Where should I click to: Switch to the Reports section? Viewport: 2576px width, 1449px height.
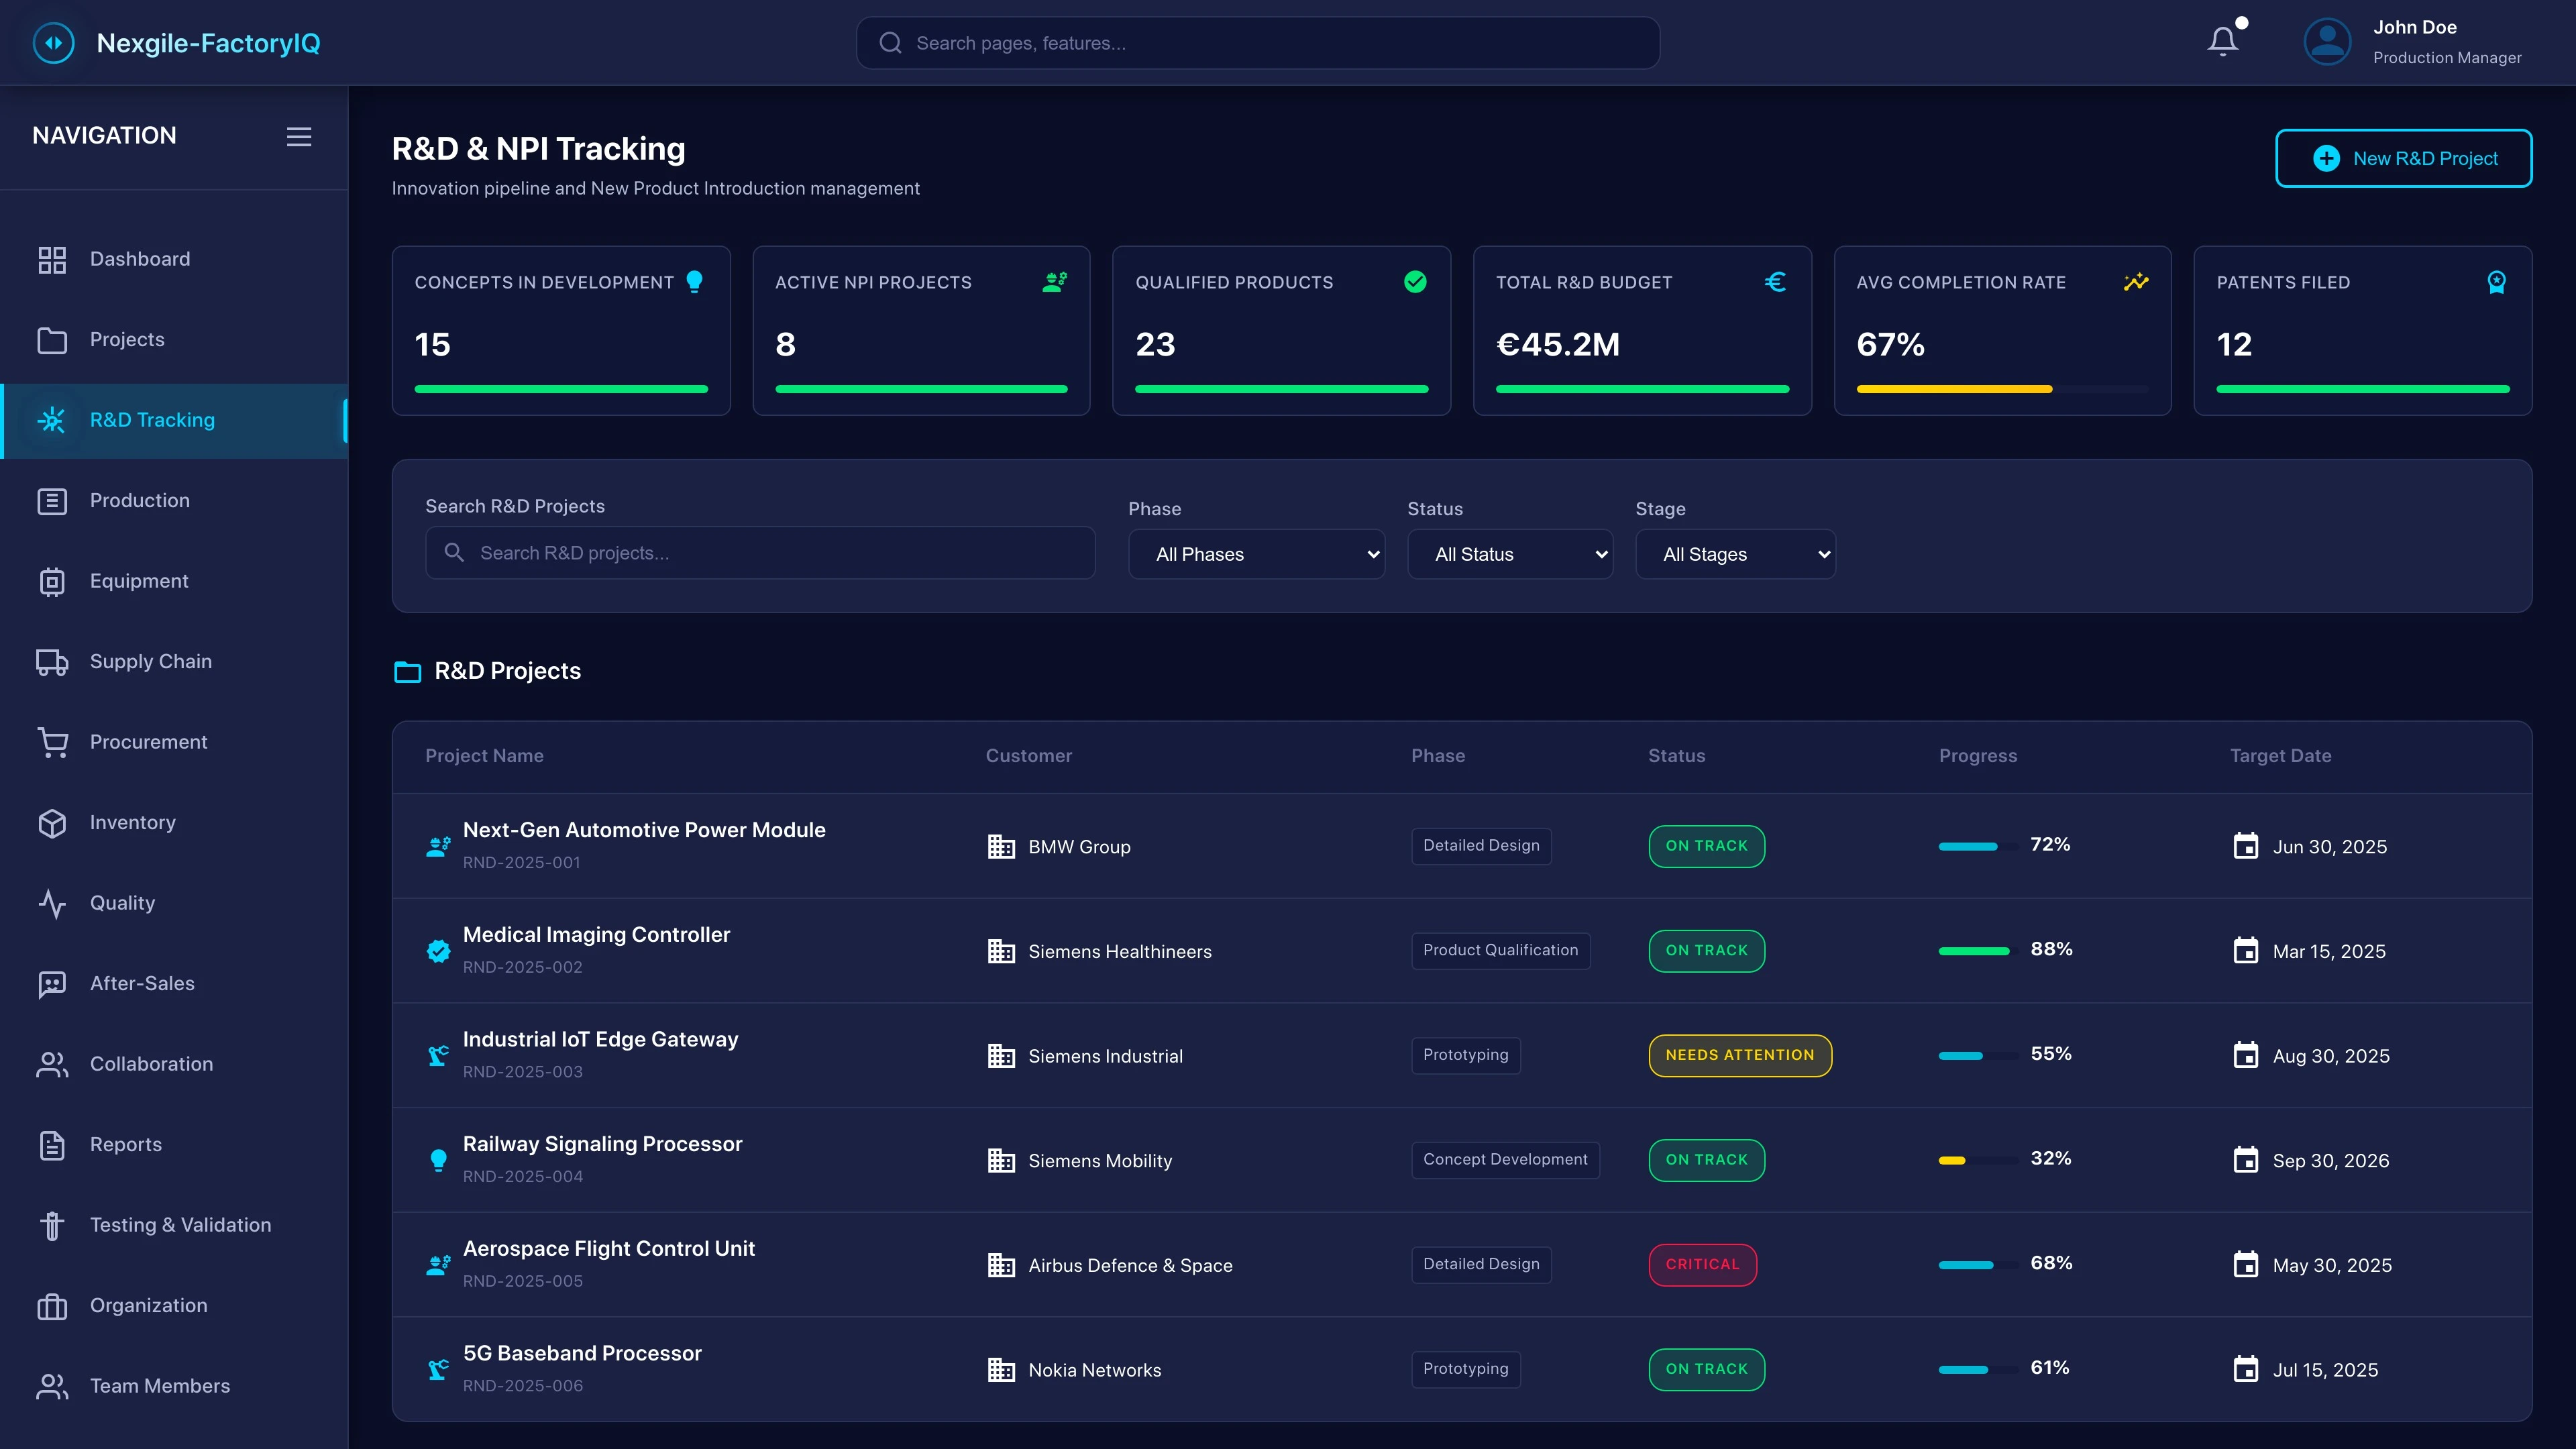click(x=126, y=1144)
